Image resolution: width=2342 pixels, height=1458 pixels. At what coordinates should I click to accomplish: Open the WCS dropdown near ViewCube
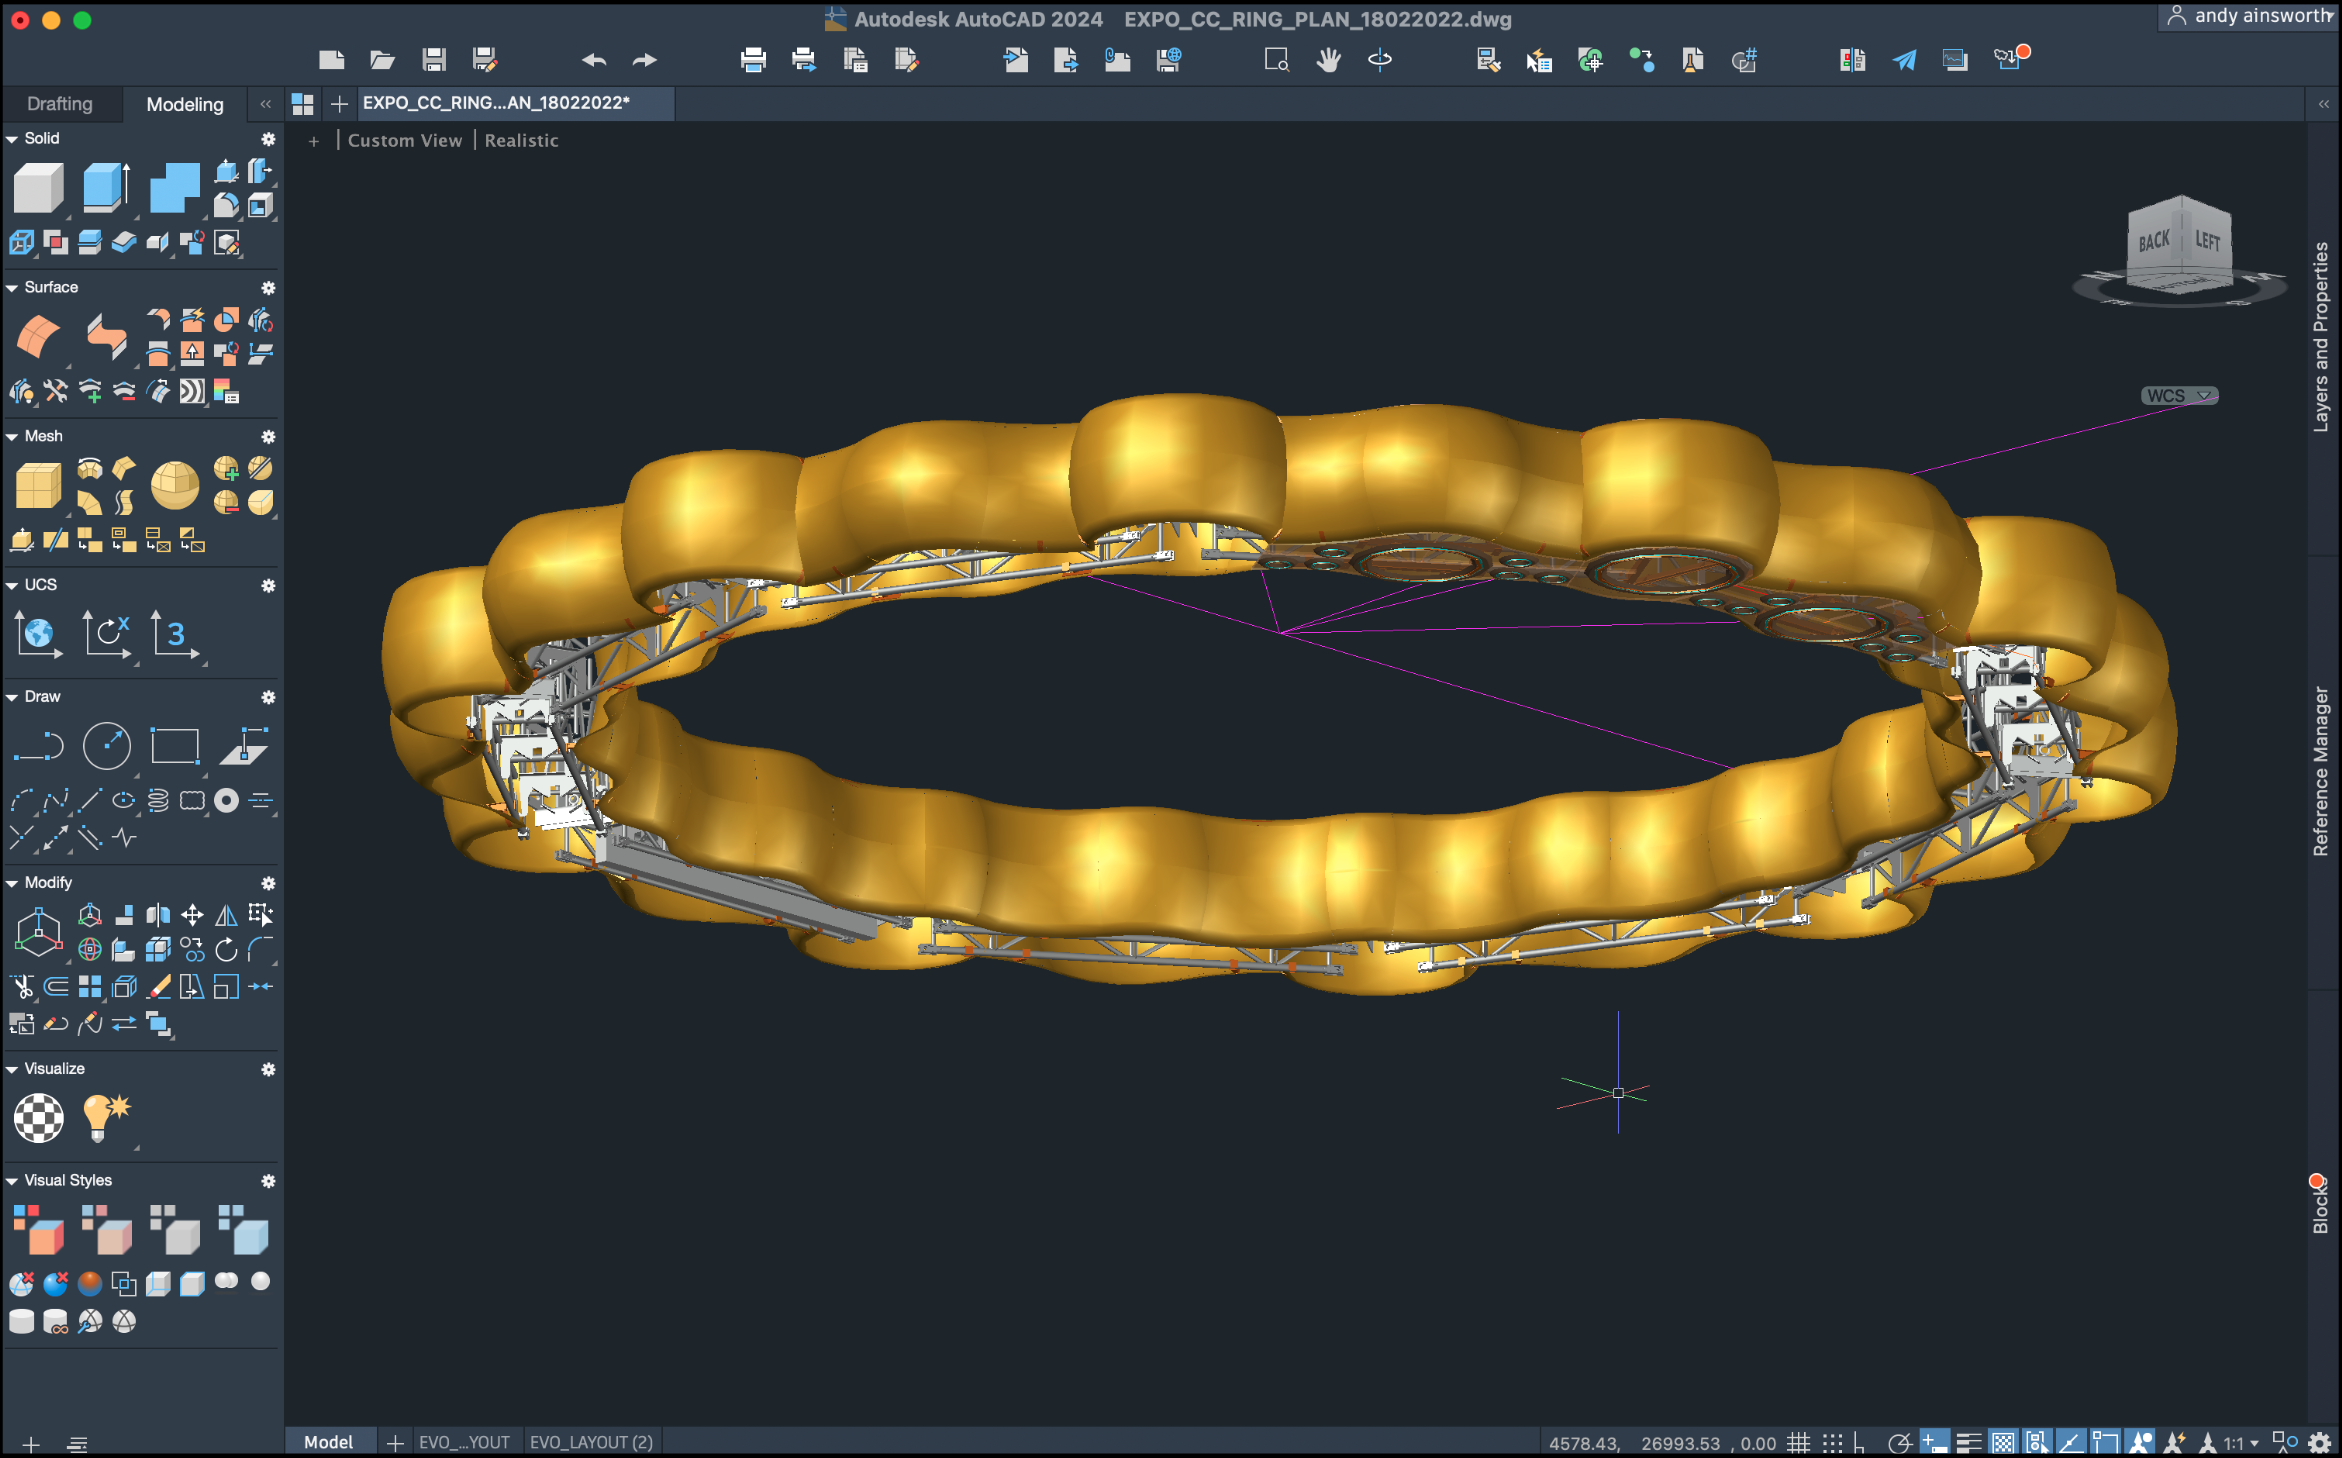[2180, 396]
